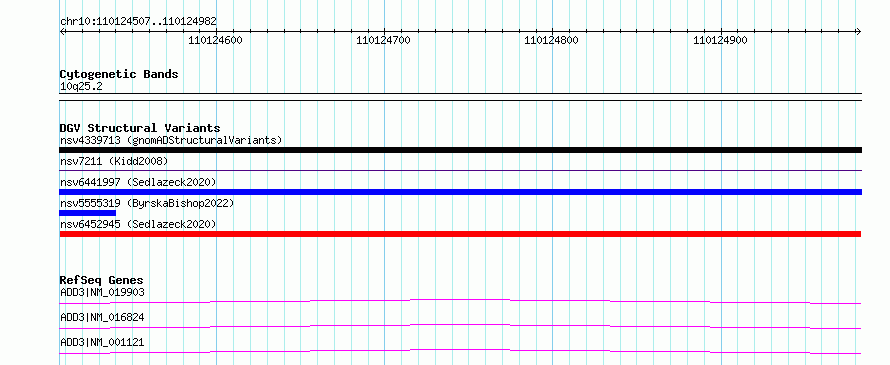Click the red nsv6452945 variant bar
Viewport: 890px width, 365px height.
pos(460,234)
